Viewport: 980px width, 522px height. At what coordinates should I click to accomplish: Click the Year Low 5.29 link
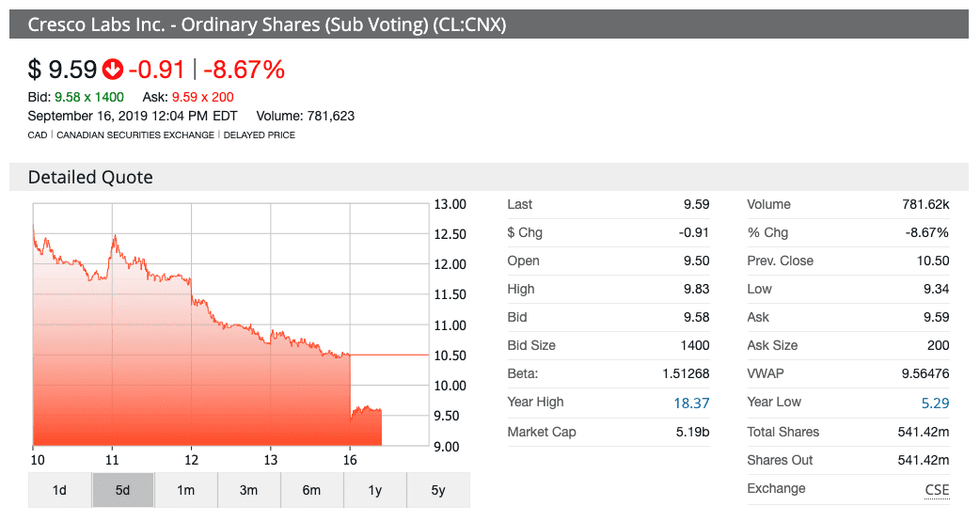(935, 402)
